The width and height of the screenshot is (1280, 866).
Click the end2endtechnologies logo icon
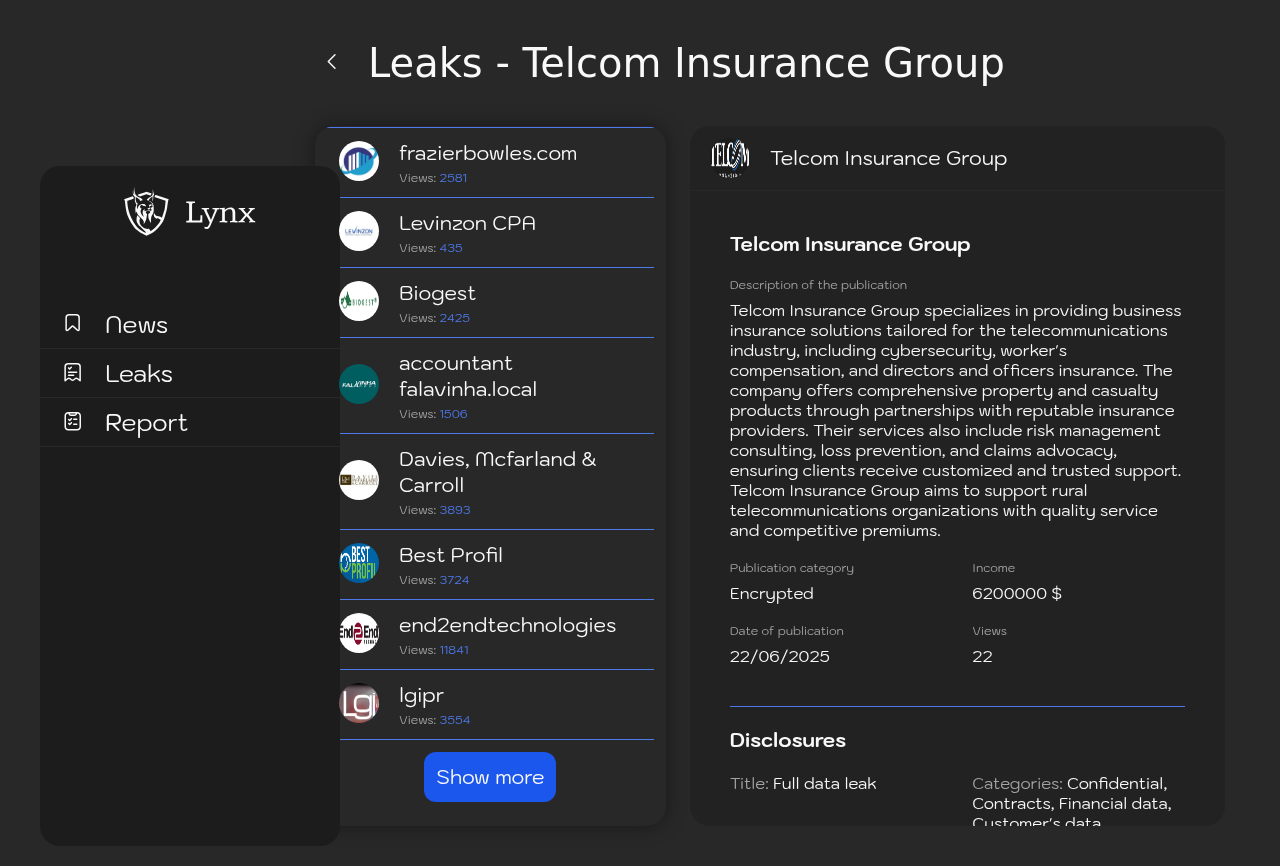click(359, 633)
